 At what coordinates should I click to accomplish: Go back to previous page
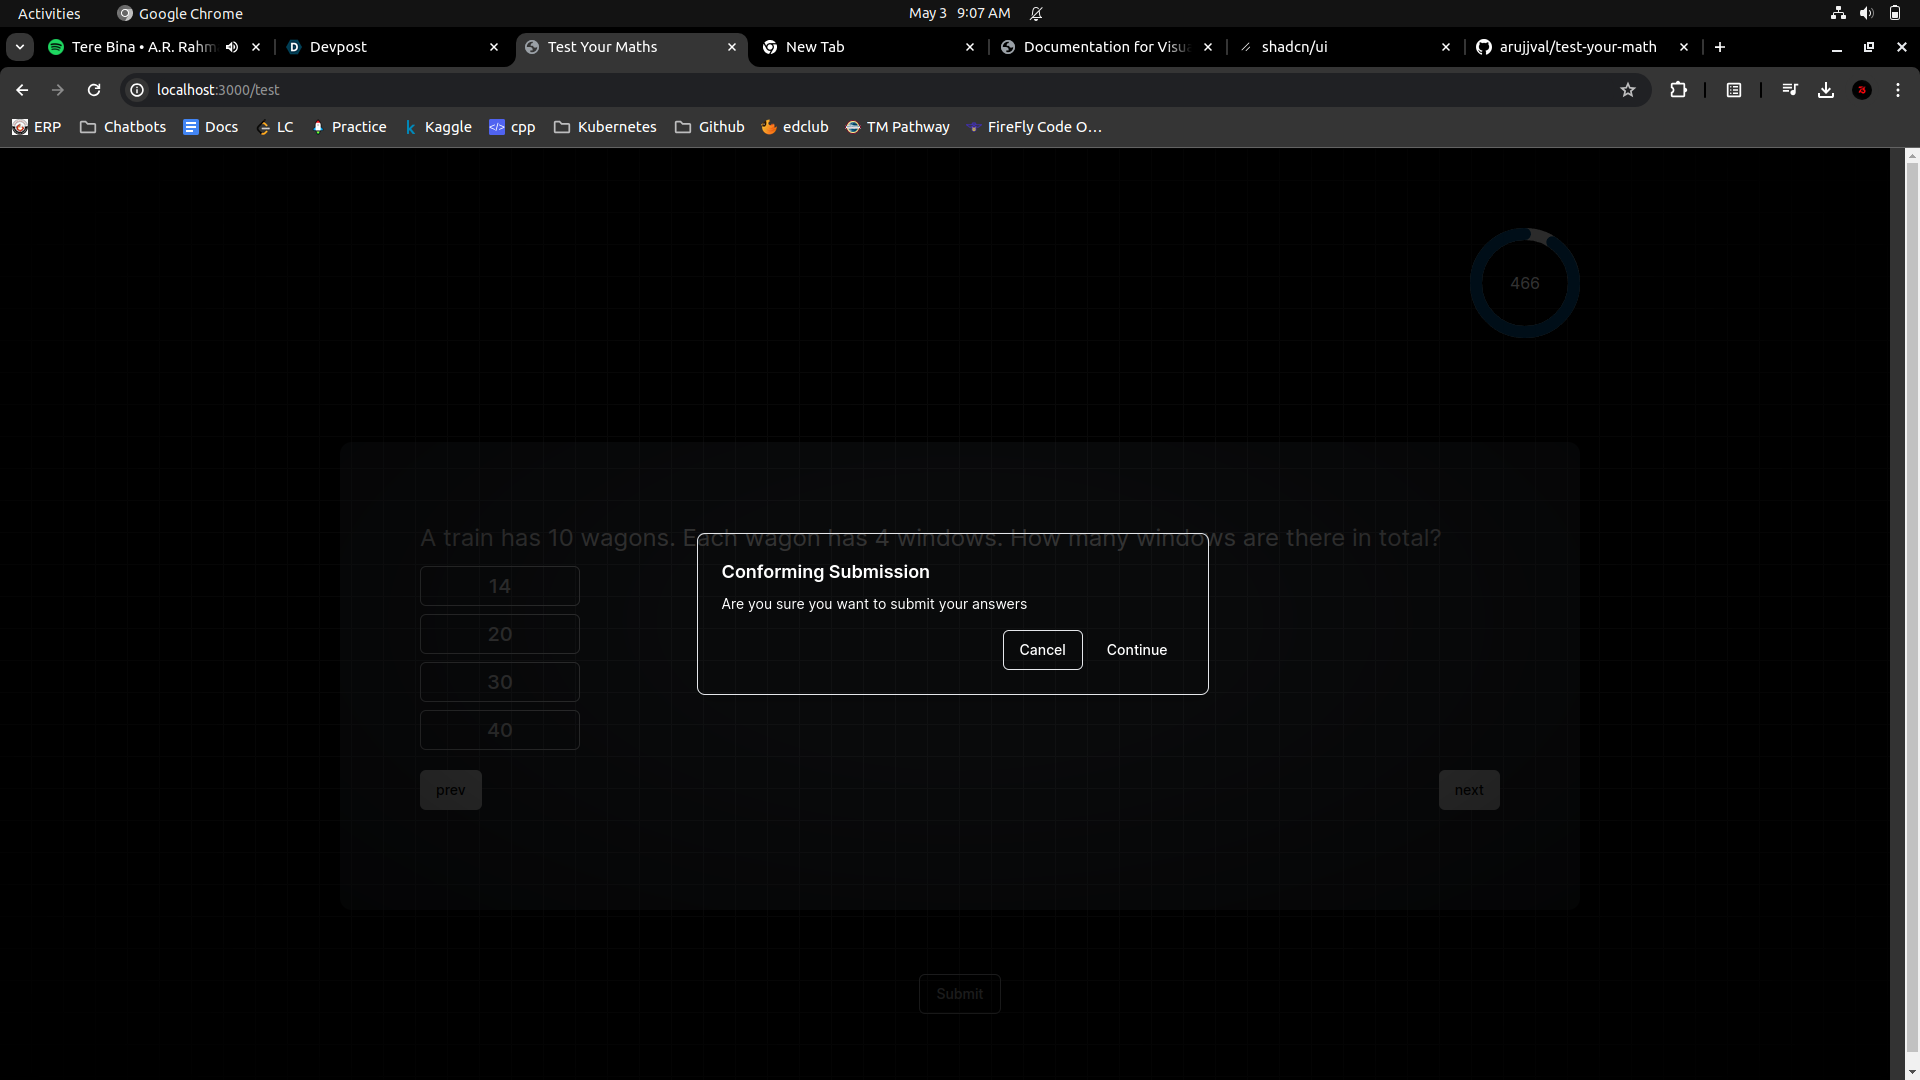point(22,90)
